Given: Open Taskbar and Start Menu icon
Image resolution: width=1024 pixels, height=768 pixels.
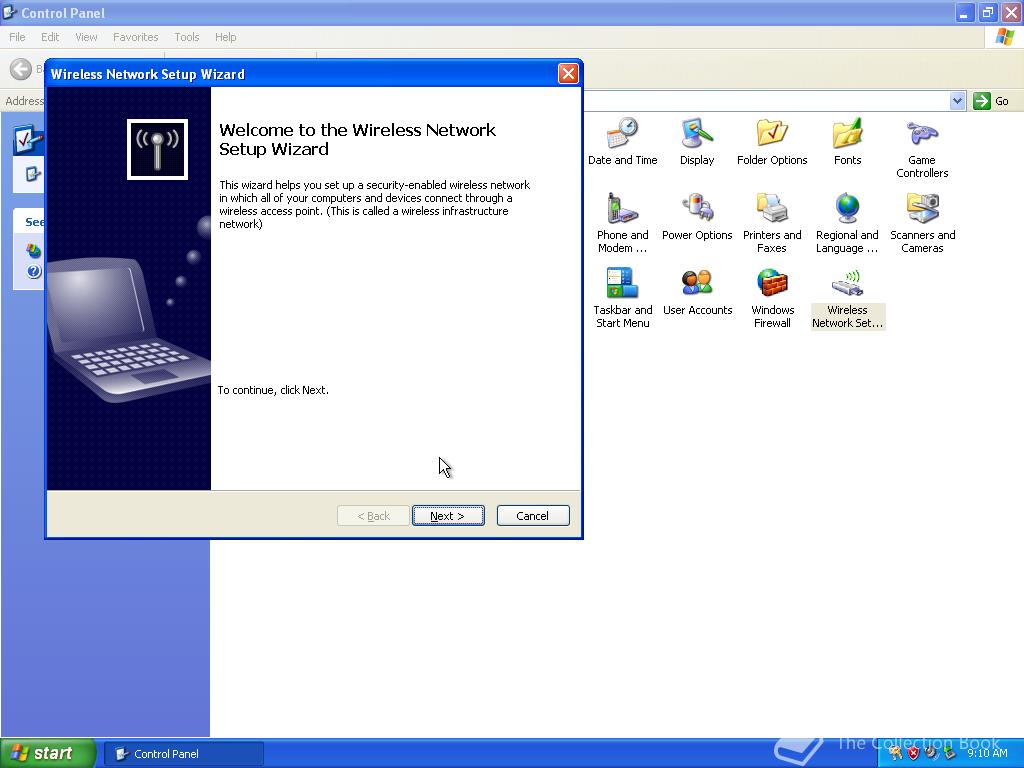Looking at the screenshot, I should tap(622, 298).
